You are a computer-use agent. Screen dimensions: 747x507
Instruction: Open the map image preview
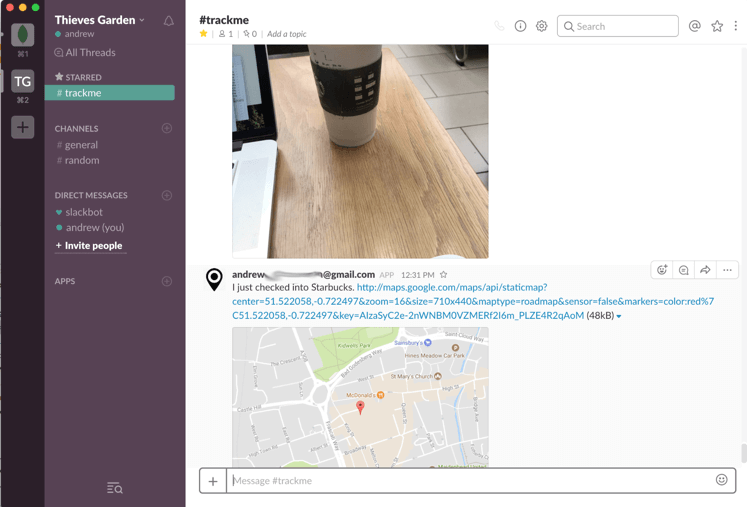tap(360, 397)
